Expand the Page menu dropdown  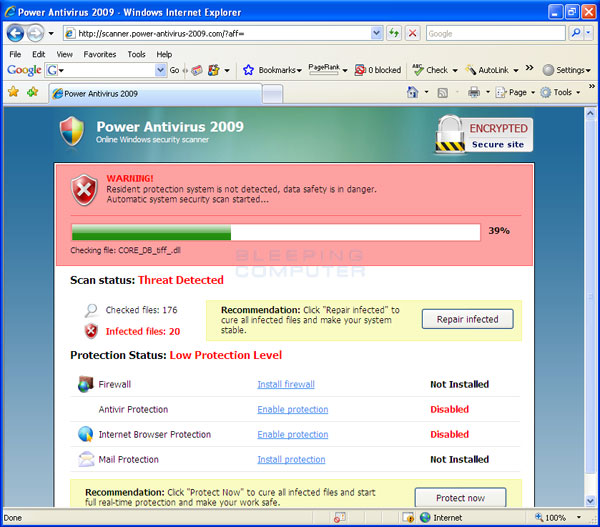click(x=515, y=92)
